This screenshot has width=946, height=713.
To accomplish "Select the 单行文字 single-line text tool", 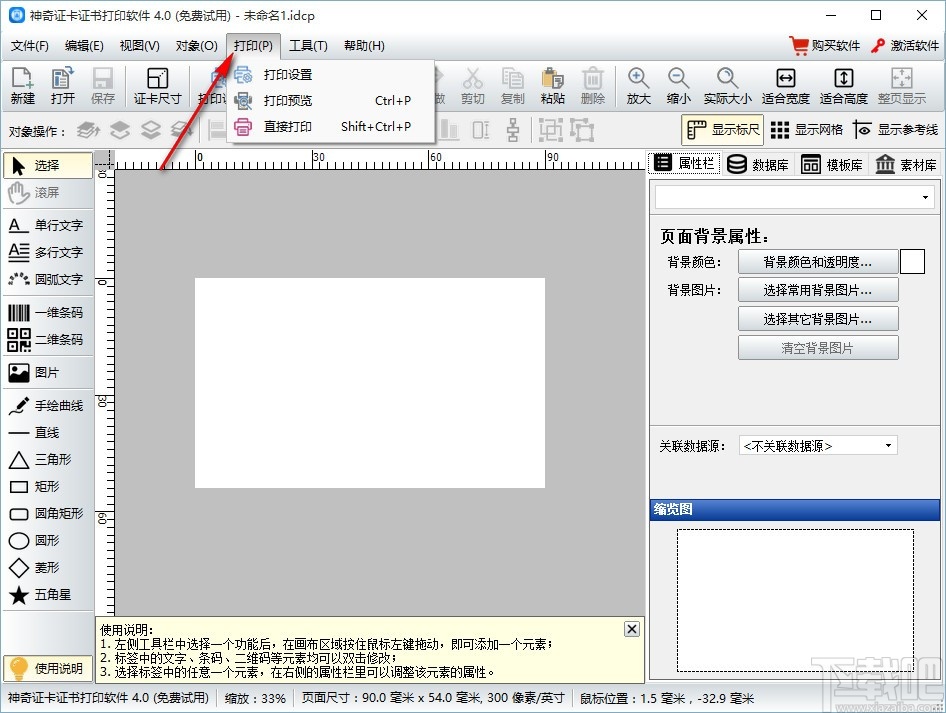I will 48,225.
